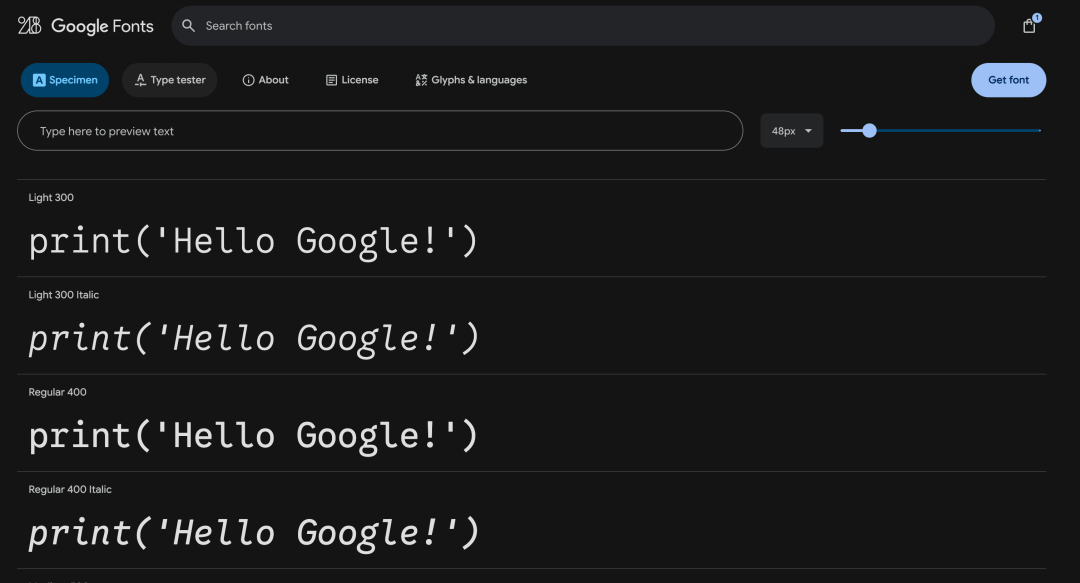Open the About section
1080x583 pixels.
point(265,80)
